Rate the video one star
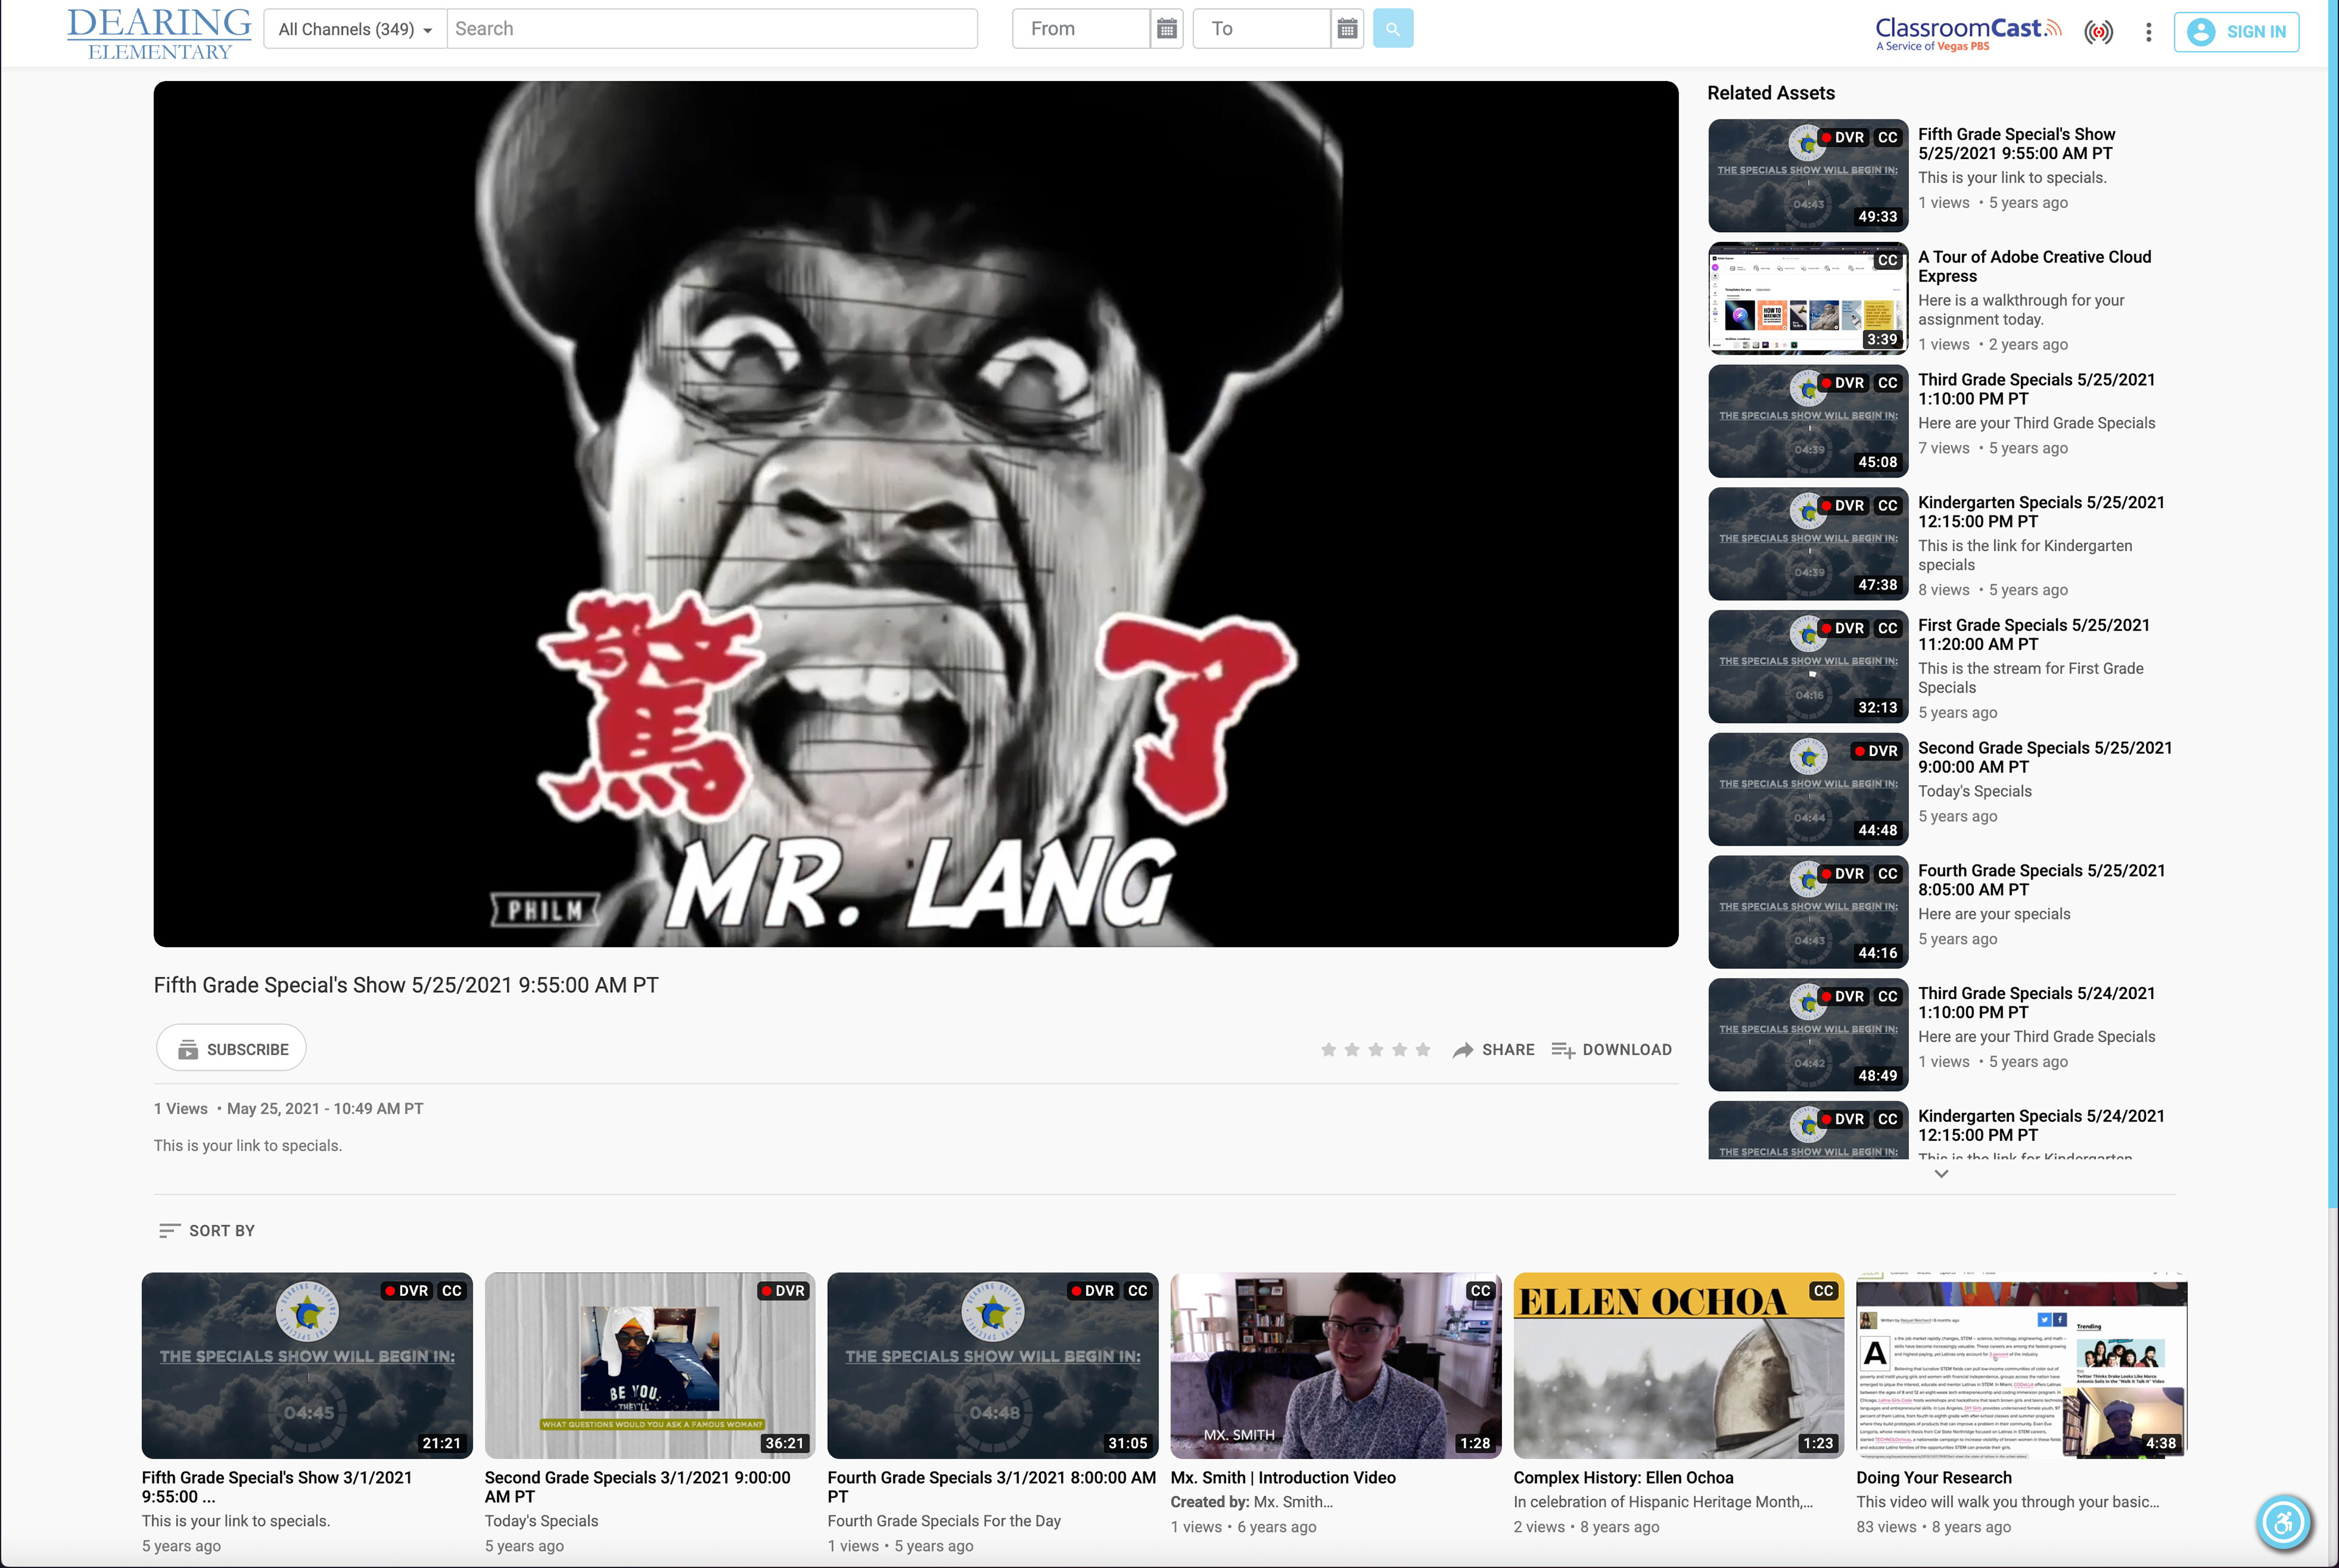 (1328, 1050)
